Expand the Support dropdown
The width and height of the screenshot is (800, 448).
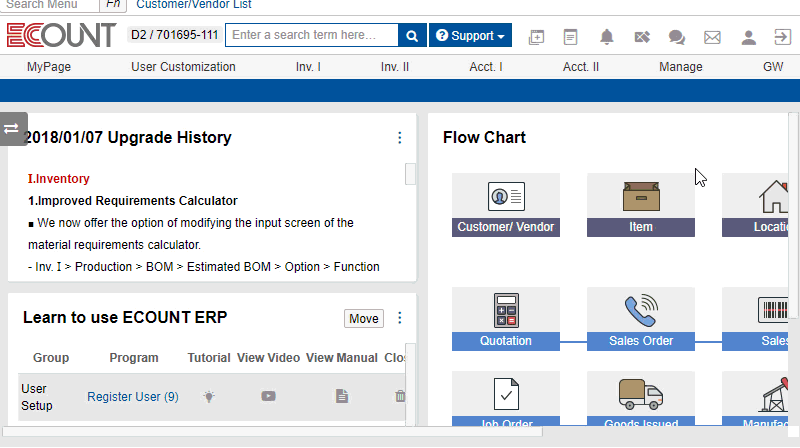pos(470,35)
